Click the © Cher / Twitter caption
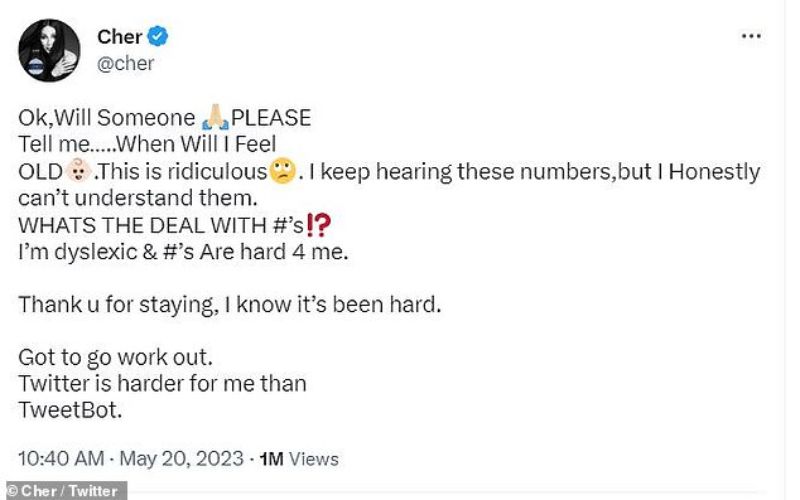 click(63, 491)
